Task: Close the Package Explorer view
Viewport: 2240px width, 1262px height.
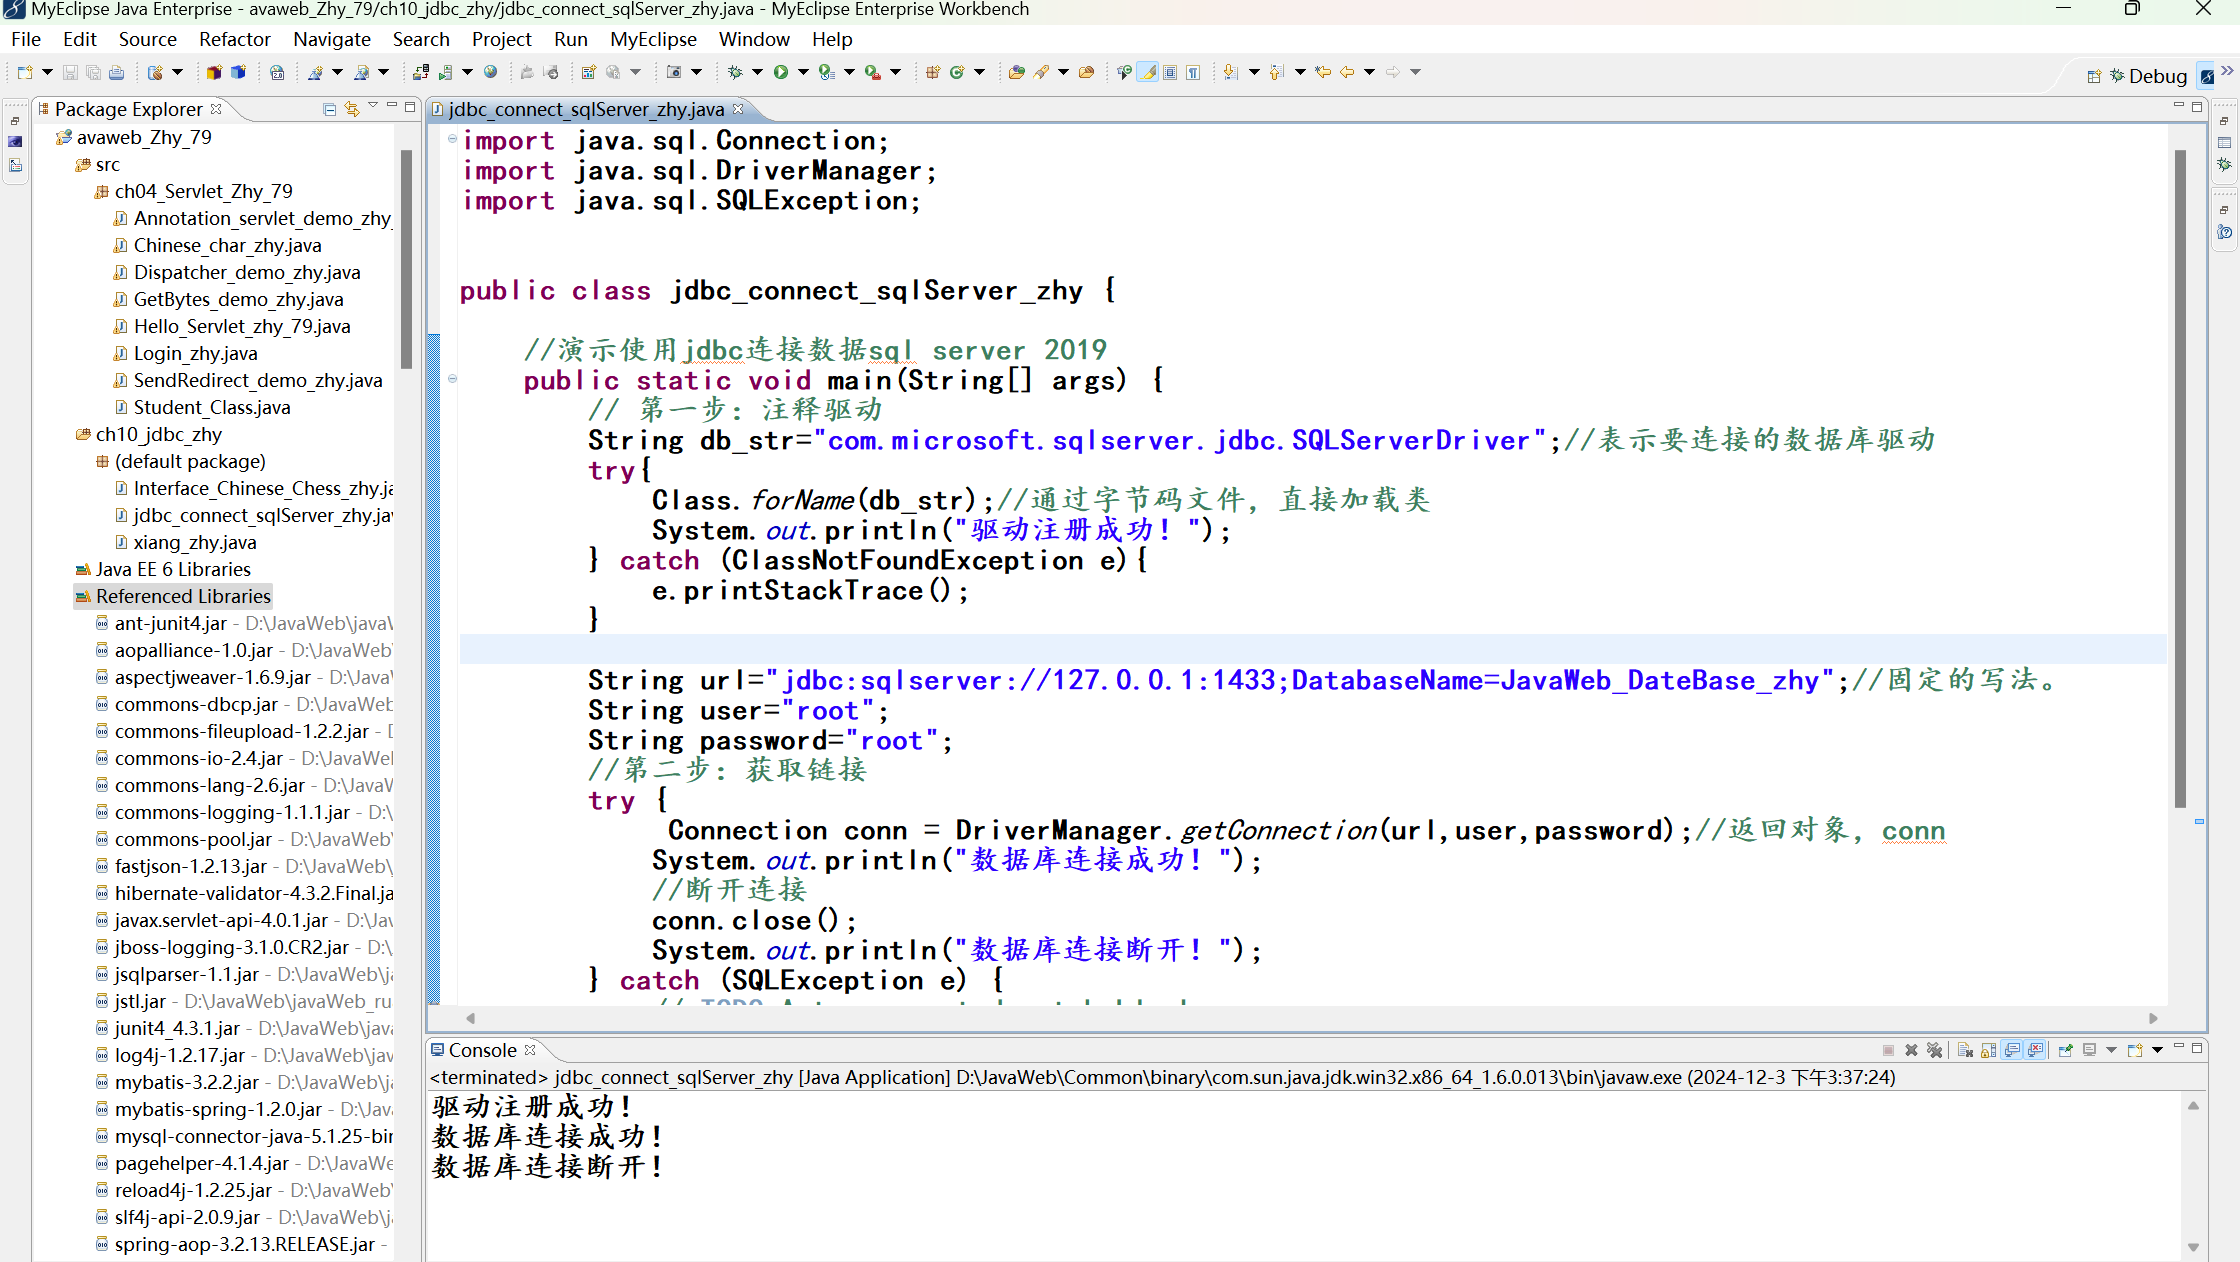Action: (216, 109)
